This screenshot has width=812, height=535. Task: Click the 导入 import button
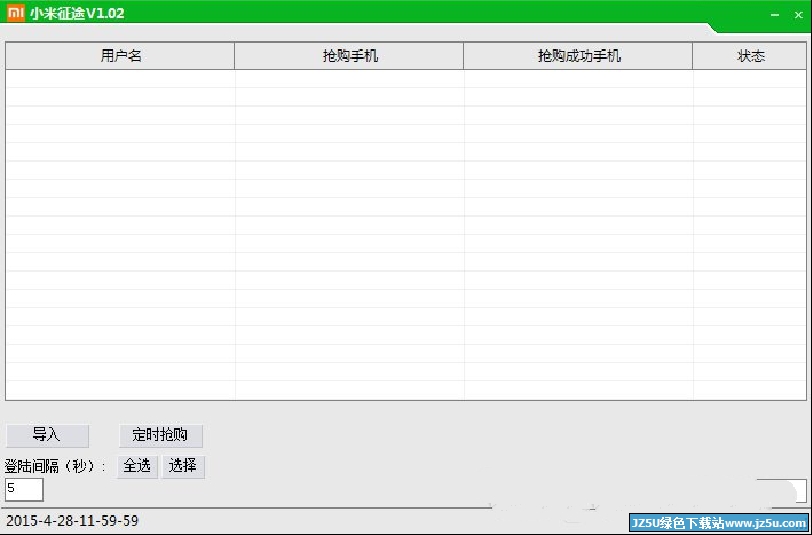click(x=47, y=436)
